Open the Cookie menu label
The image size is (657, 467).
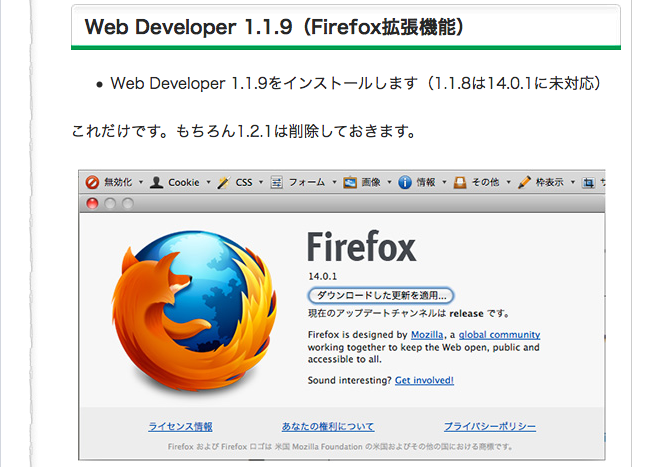point(184,182)
